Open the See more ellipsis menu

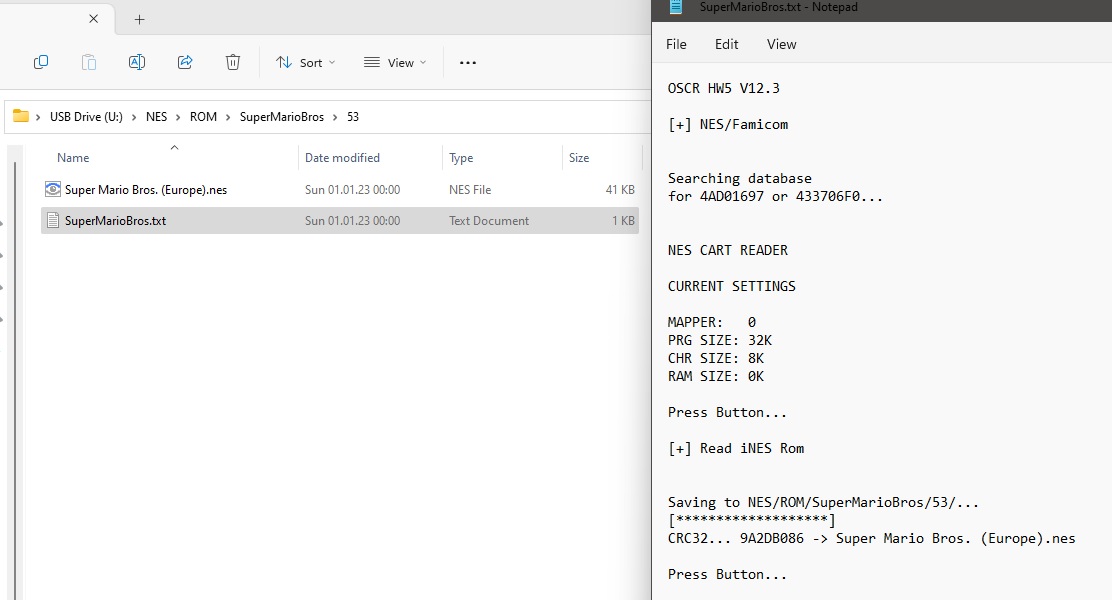point(467,62)
